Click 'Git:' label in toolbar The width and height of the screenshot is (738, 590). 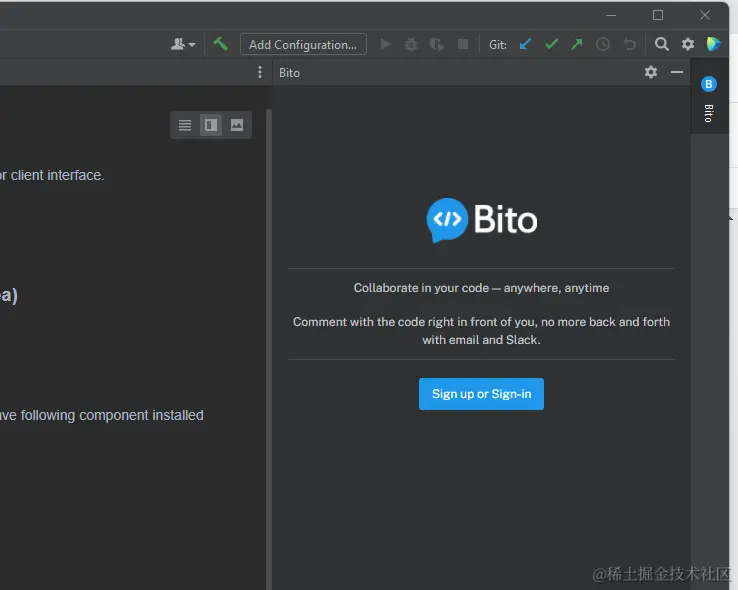(x=498, y=45)
